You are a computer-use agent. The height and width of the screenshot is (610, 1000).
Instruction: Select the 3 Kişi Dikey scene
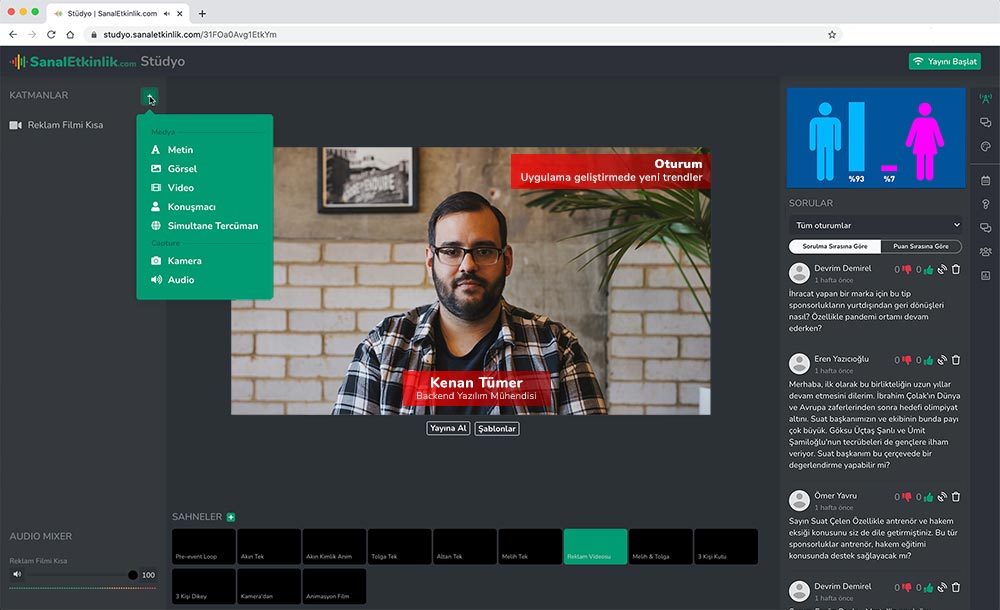coord(203,586)
